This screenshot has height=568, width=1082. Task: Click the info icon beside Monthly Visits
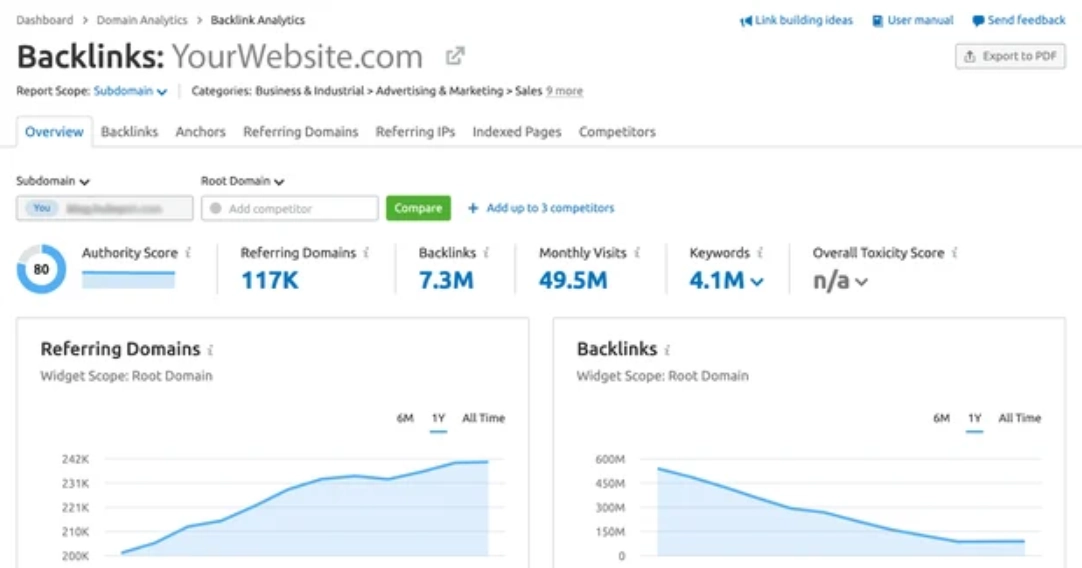pyautogui.click(x=637, y=254)
